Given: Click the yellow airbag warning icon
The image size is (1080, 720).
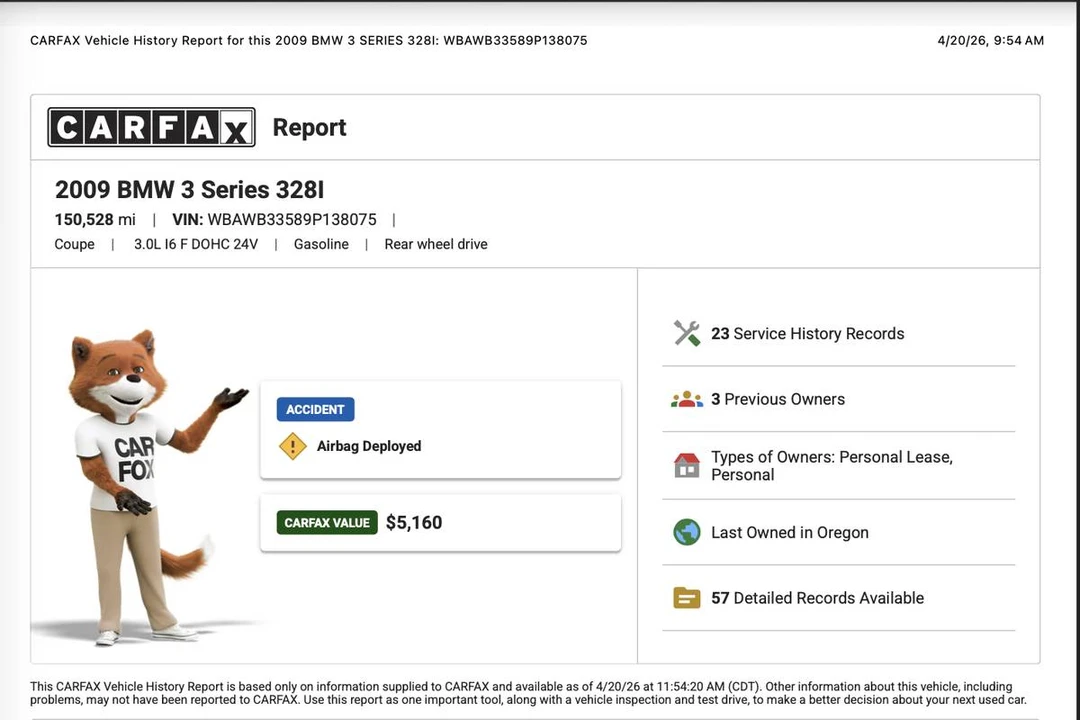Looking at the screenshot, I should [293, 446].
